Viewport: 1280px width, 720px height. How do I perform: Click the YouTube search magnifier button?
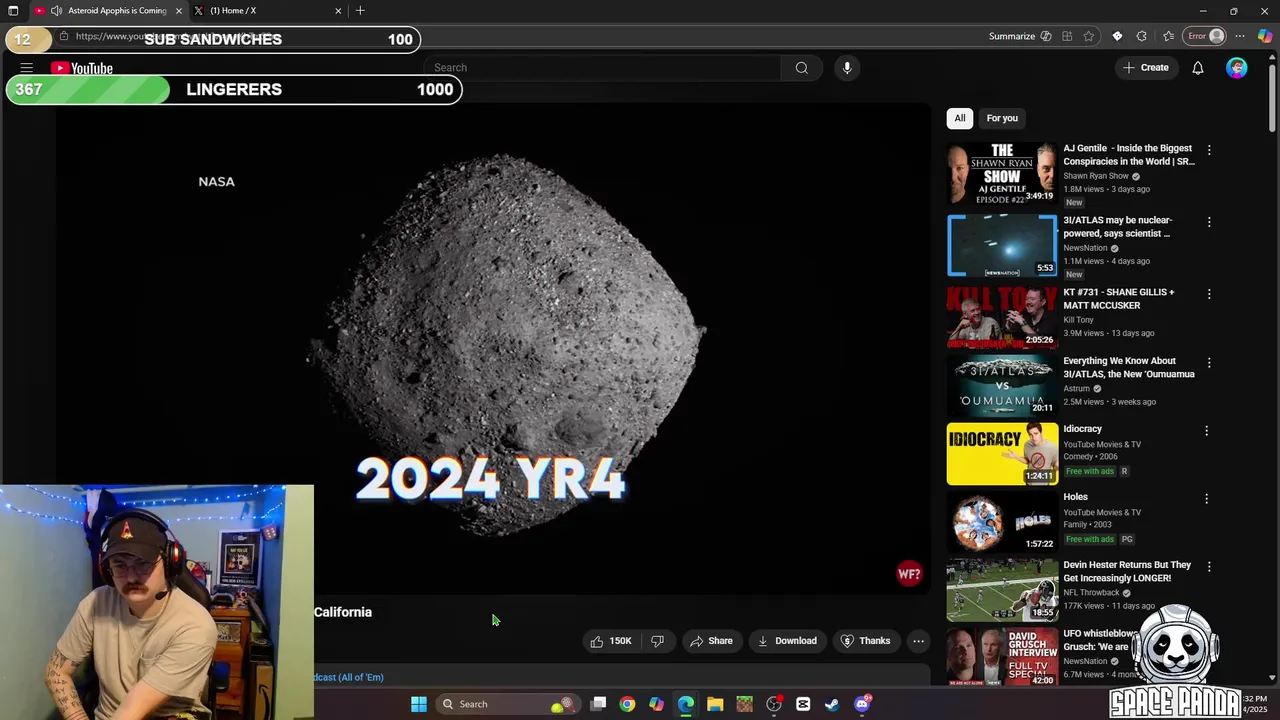click(801, 68)
